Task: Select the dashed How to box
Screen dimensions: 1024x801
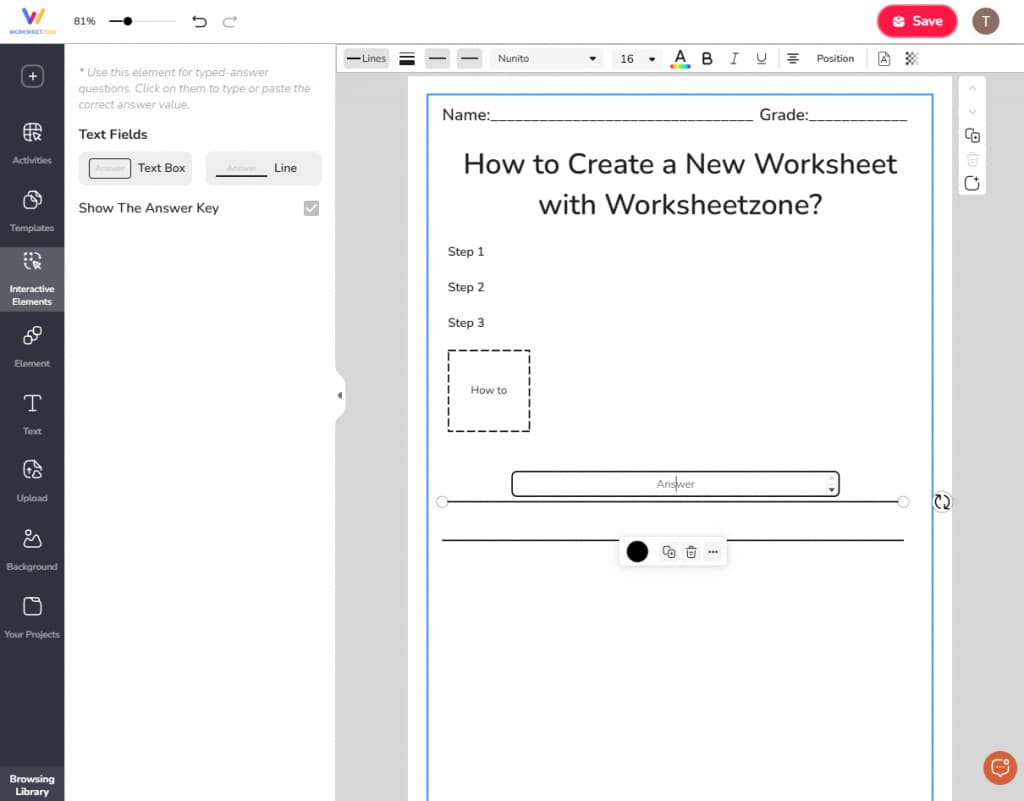Action: (x=488, y=390)
